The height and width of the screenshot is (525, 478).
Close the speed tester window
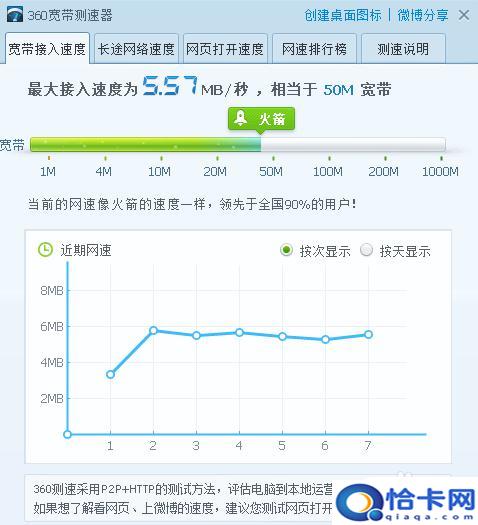[x=464, y=15]
